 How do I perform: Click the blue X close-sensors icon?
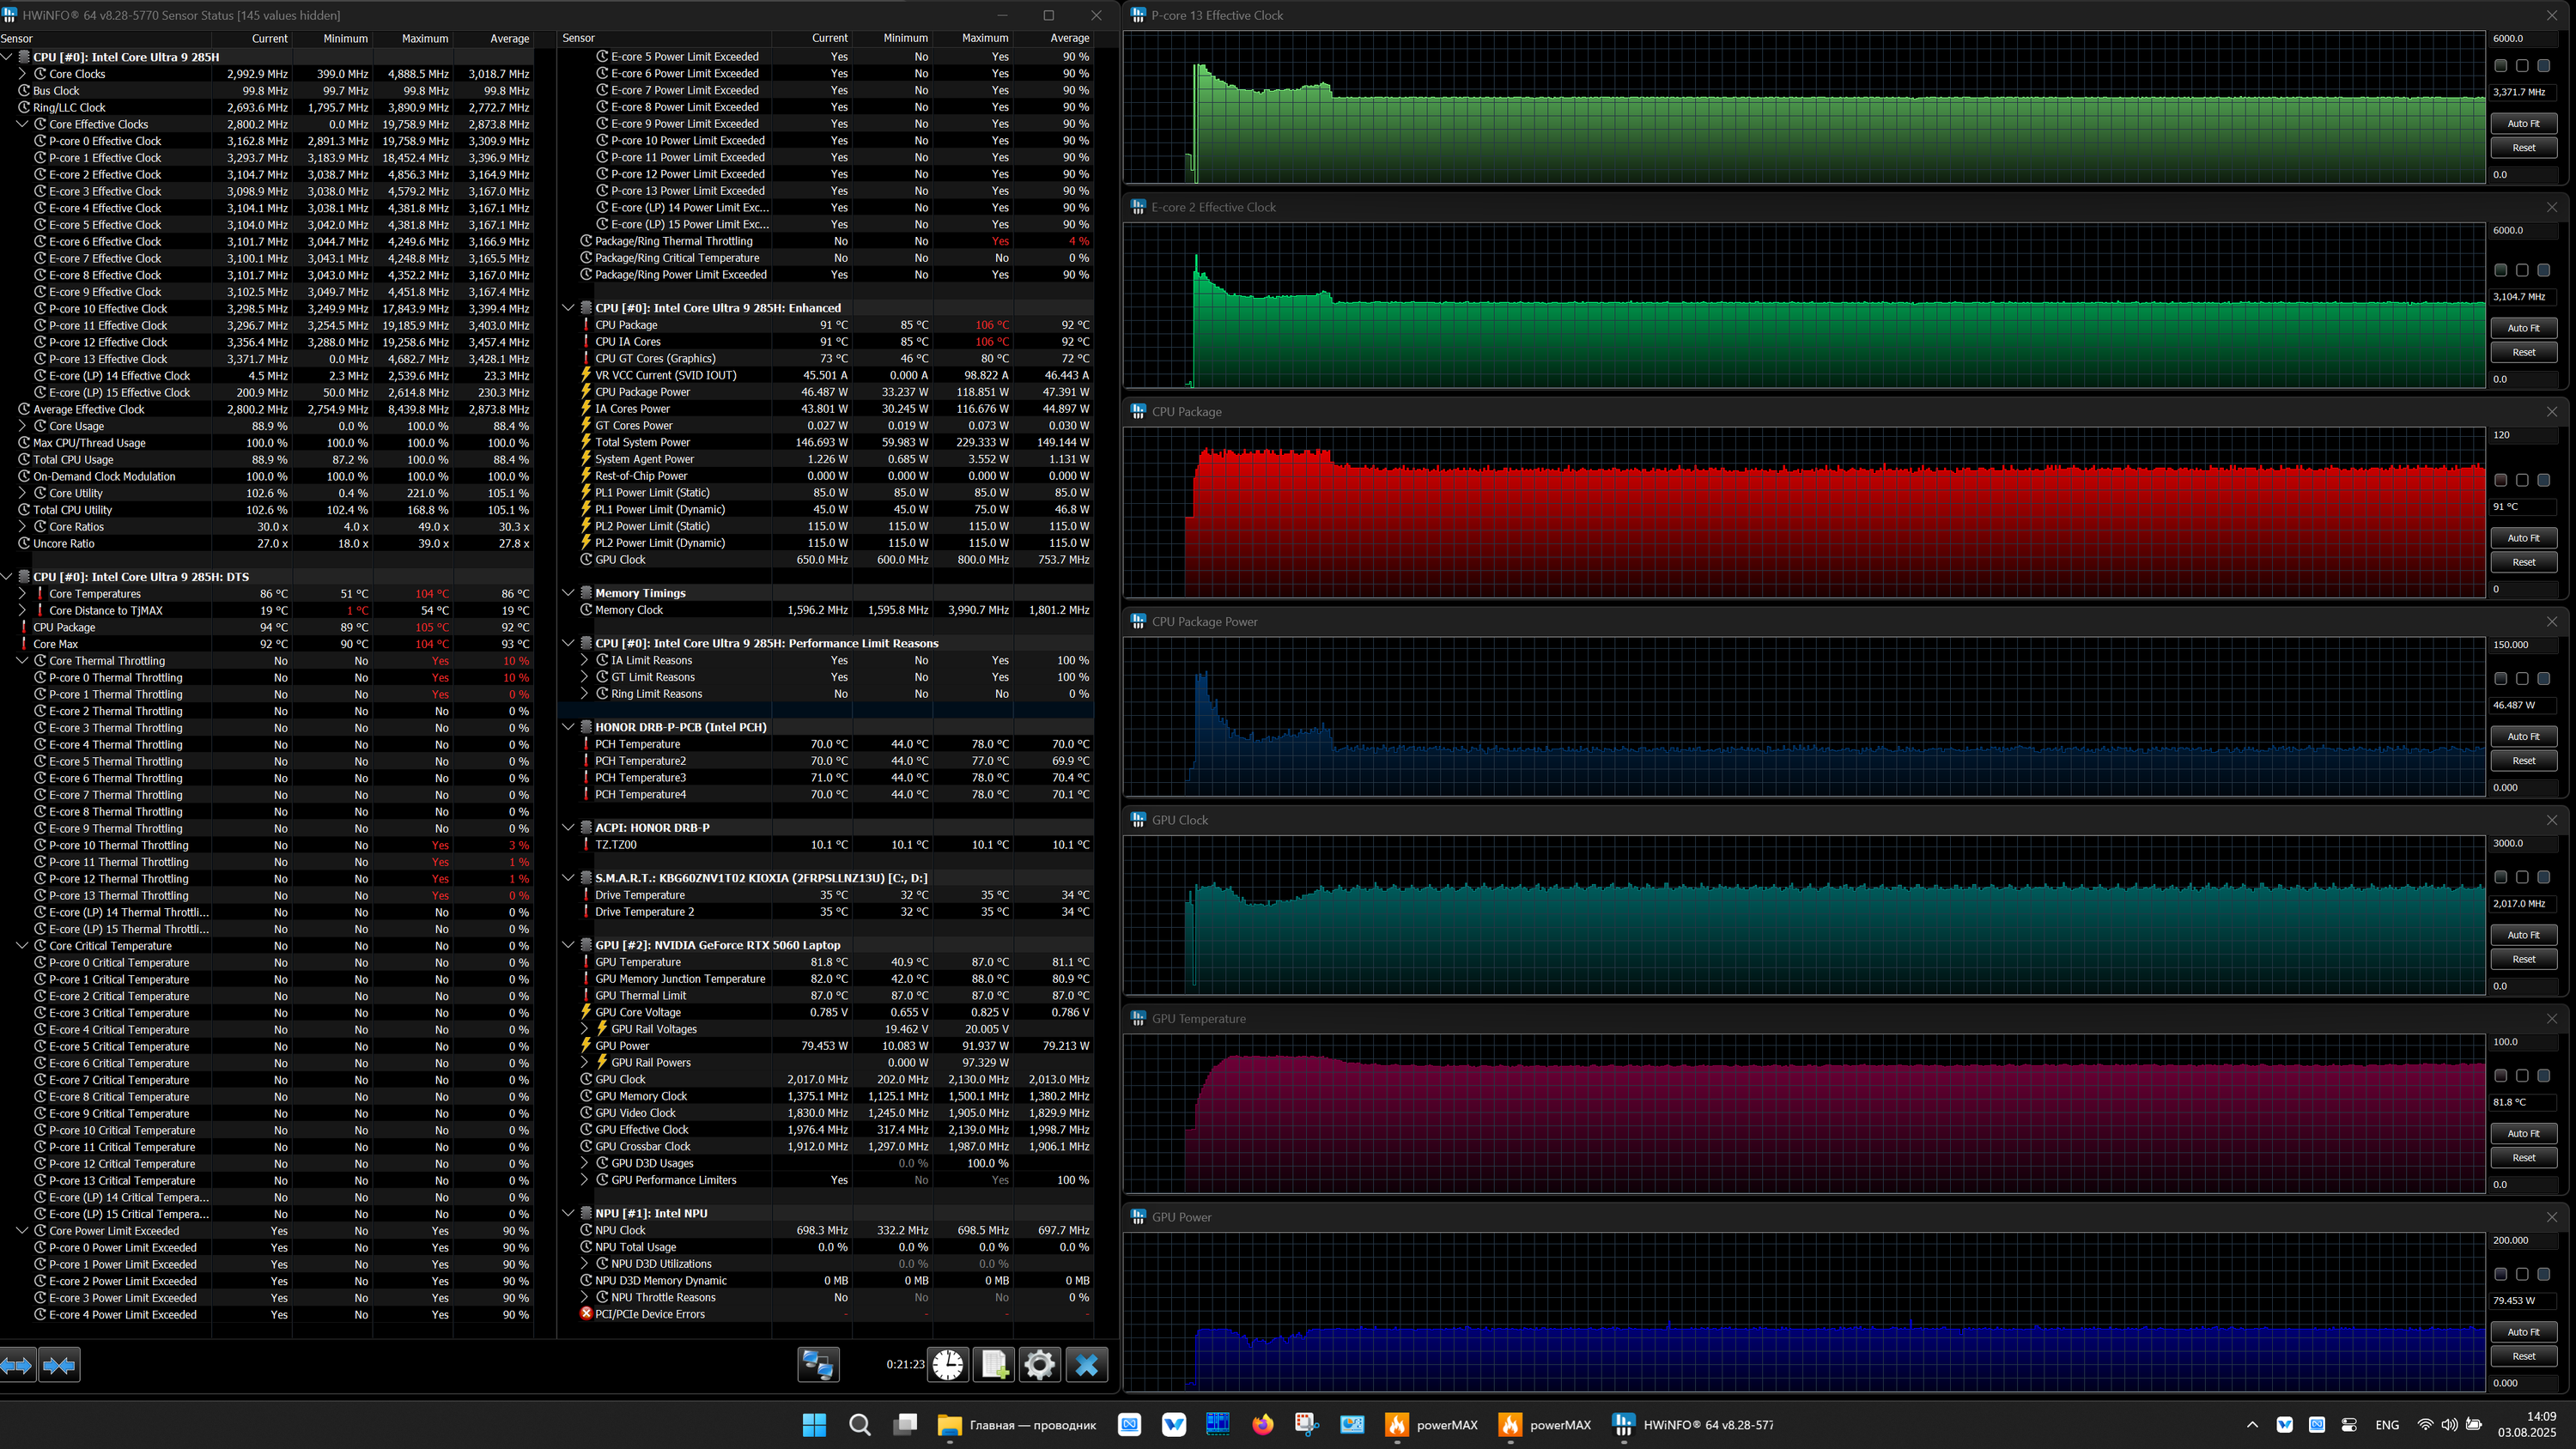click(x=1086, y=1365)
